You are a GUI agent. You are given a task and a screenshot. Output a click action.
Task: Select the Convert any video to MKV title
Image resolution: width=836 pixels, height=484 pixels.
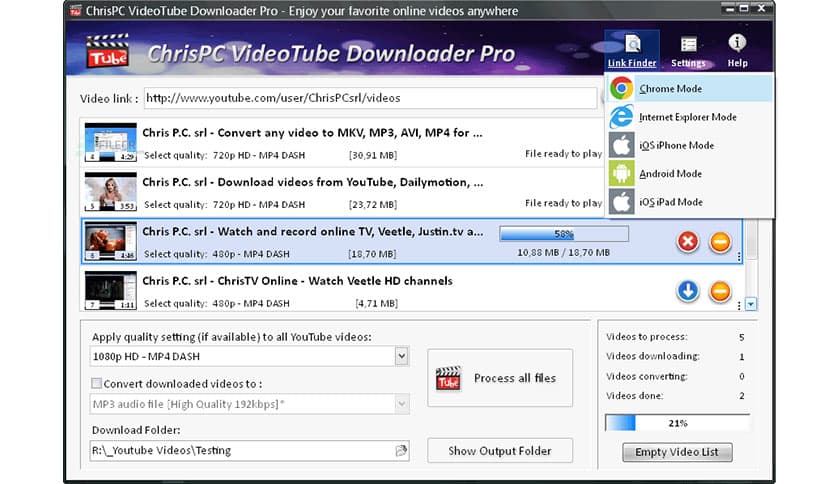click(312, 133)
